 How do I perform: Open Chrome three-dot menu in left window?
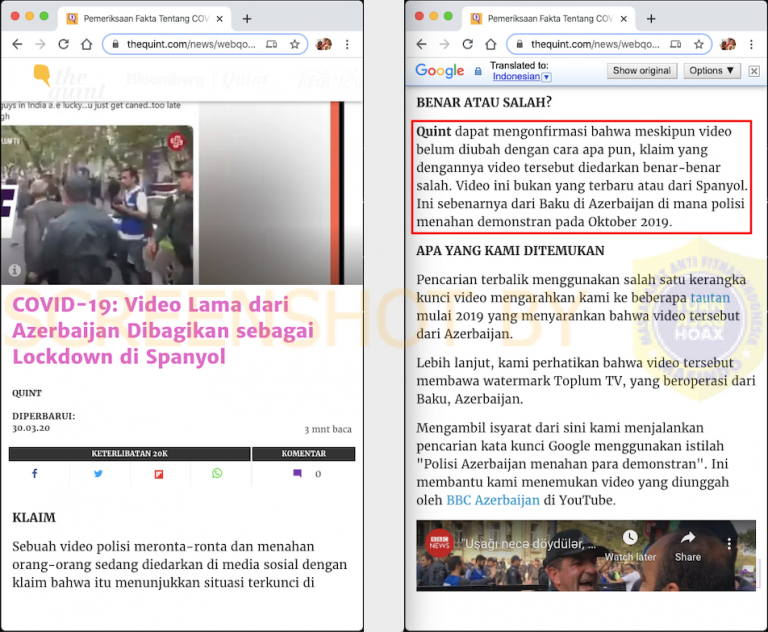pos(347,45)
